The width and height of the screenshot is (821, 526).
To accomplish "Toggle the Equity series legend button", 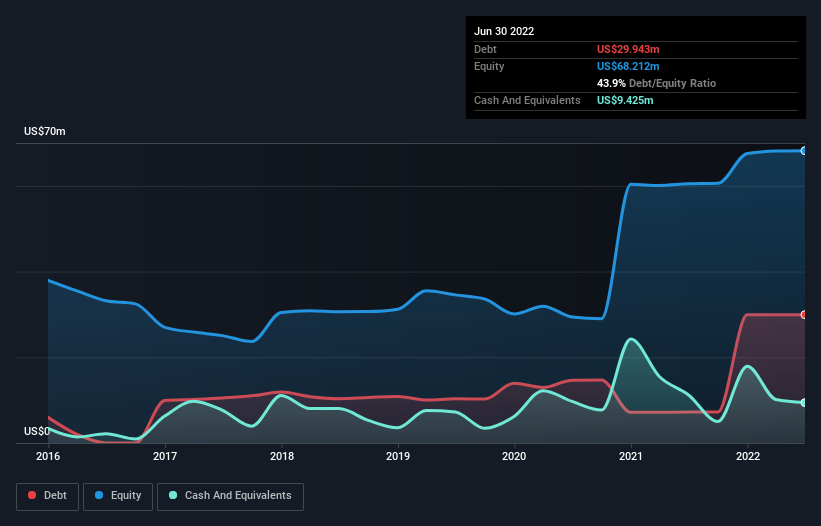I will [x=118, y=496].
